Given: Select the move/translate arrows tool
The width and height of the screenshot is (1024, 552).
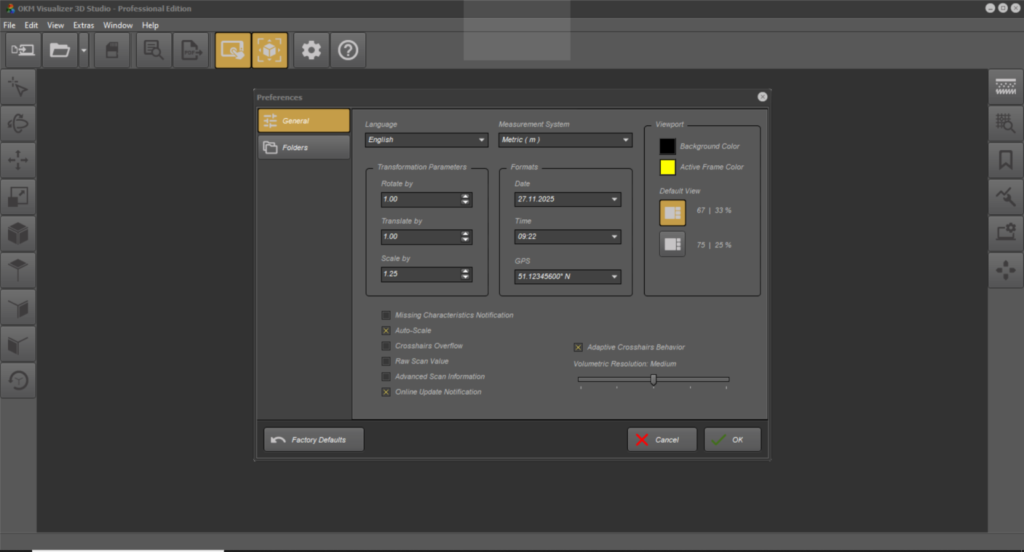Looking at the screenshot, I should point(18,159).
